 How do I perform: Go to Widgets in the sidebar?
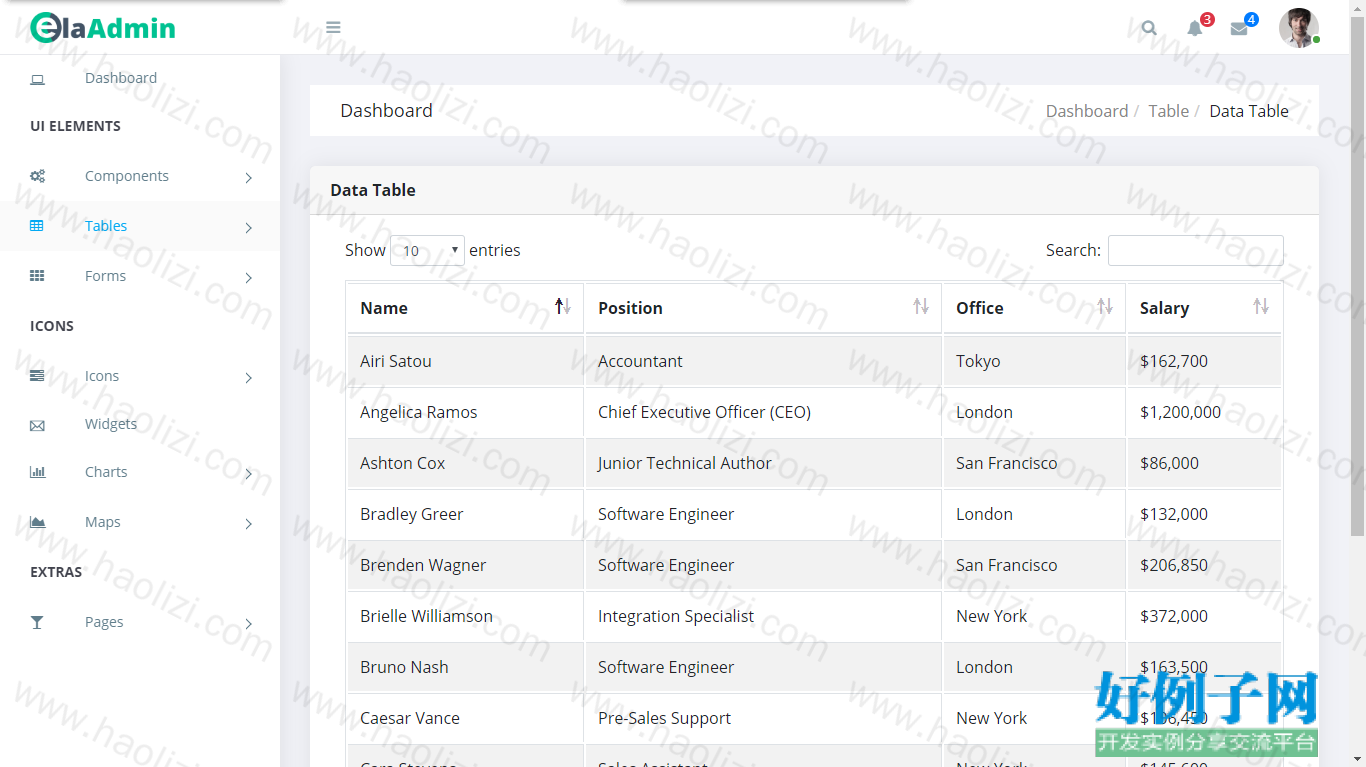(111, 424)
